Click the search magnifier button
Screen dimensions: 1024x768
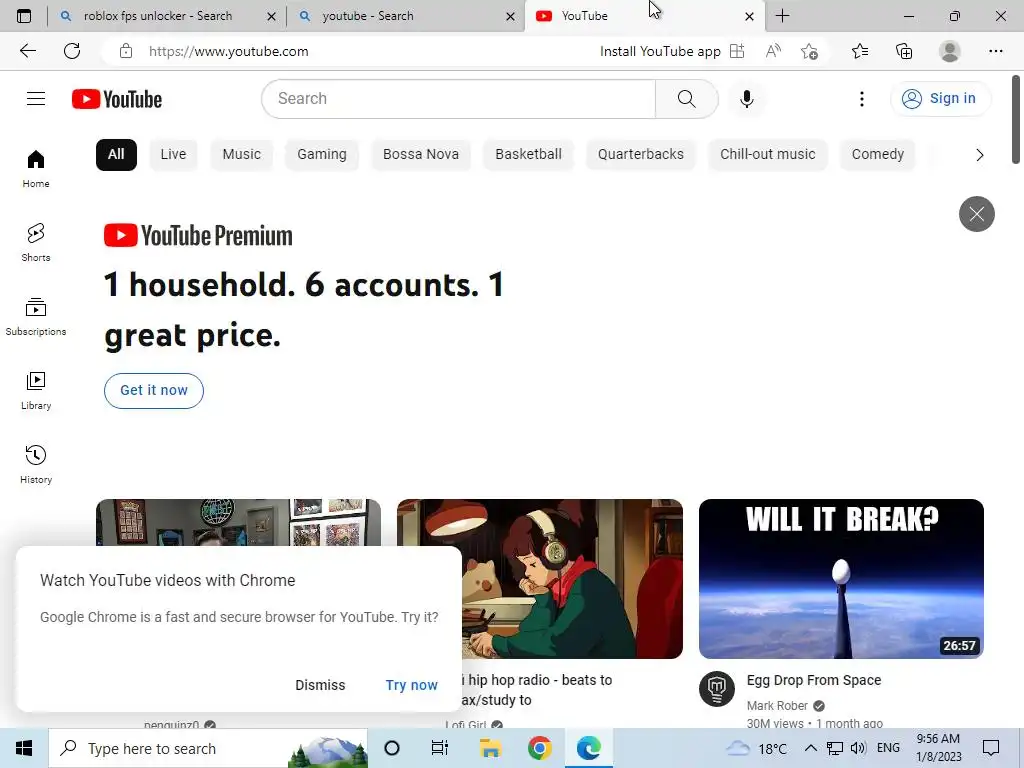click(686, 99)
